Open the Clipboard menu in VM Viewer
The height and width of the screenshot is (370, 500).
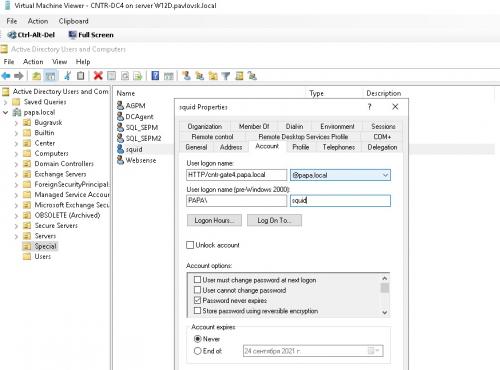point(73,21)
